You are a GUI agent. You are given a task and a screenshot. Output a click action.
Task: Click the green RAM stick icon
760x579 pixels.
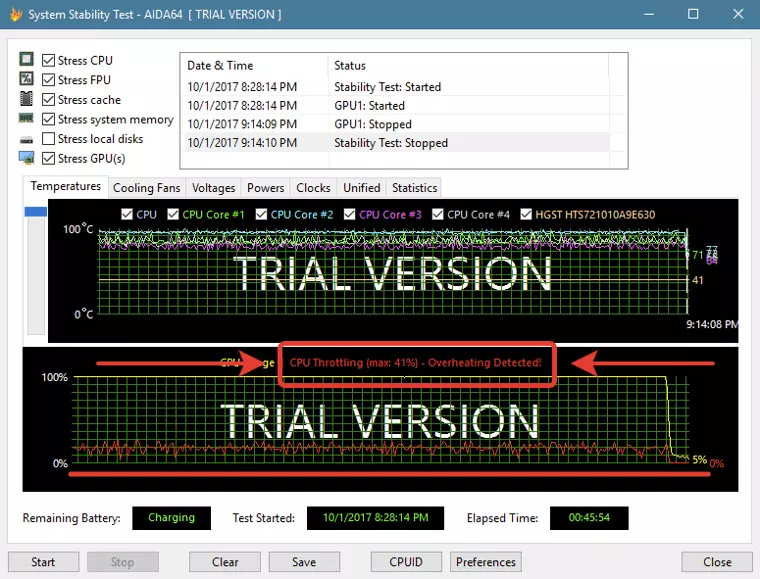click(x=26, y=118)
